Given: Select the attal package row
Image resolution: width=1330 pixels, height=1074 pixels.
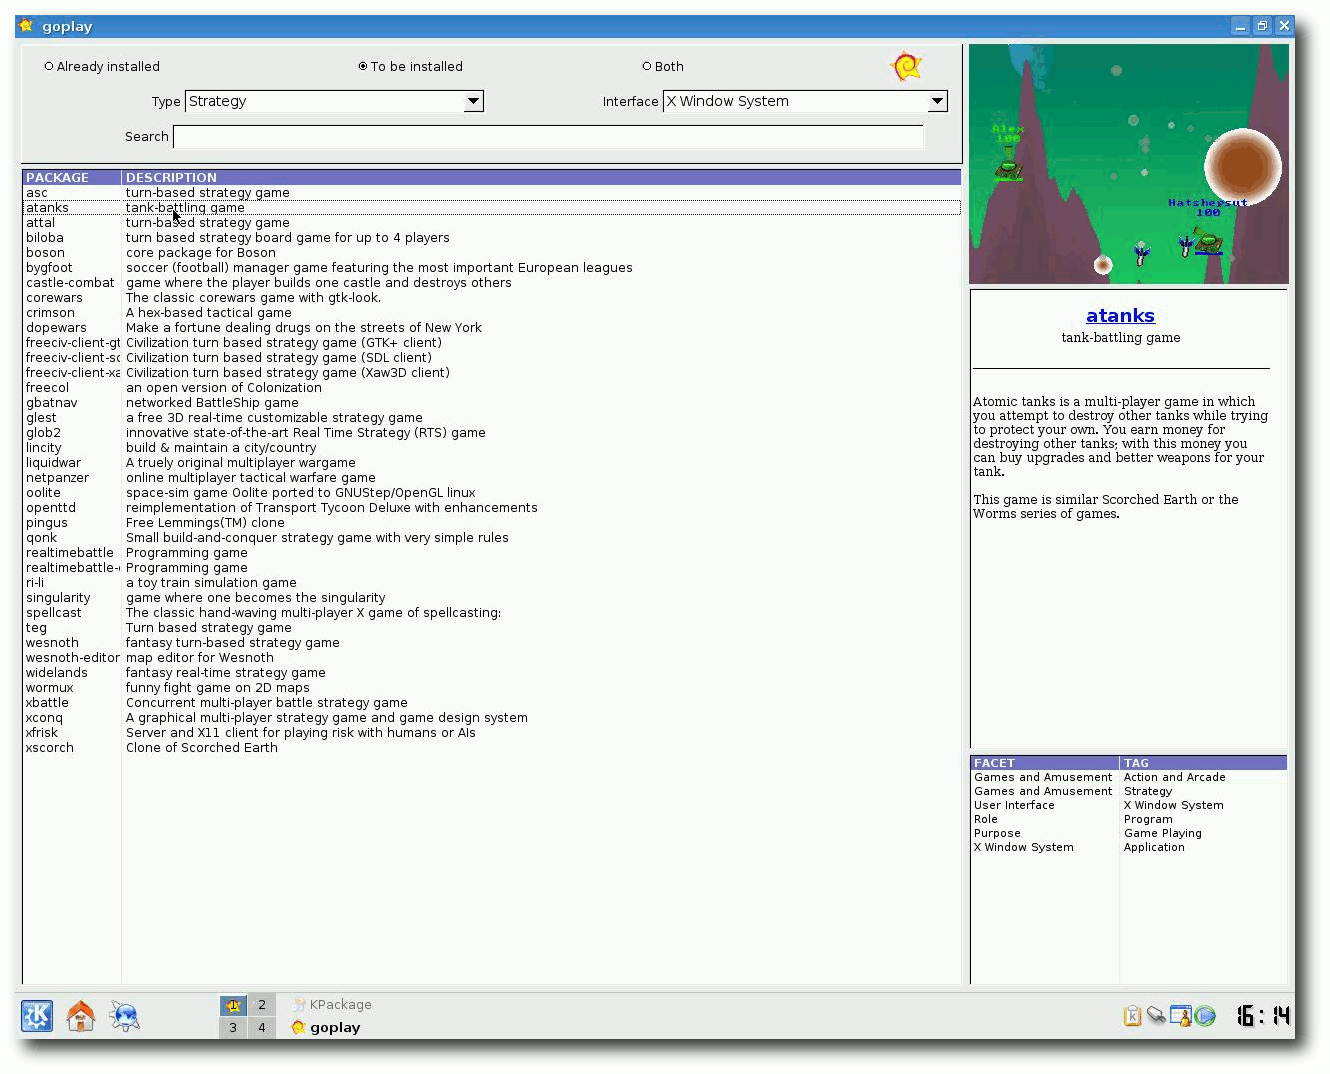Looking at the screenshot, I should click(x=492, y=223).
